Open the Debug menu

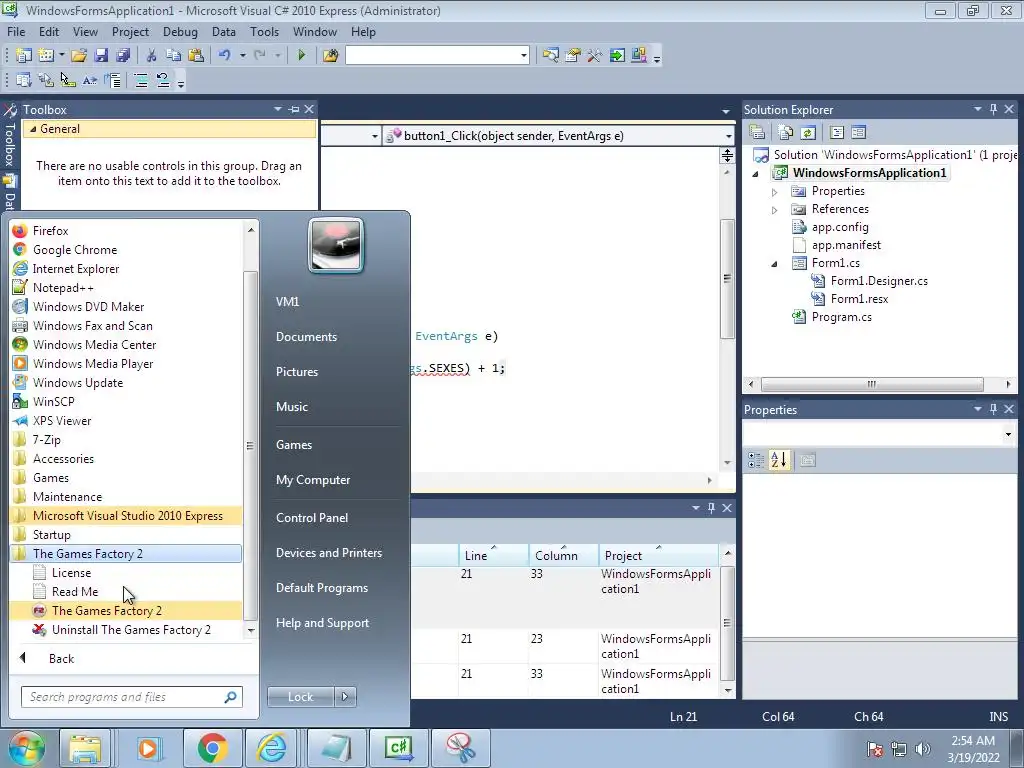pyautogui.click(x=180, y=32)
